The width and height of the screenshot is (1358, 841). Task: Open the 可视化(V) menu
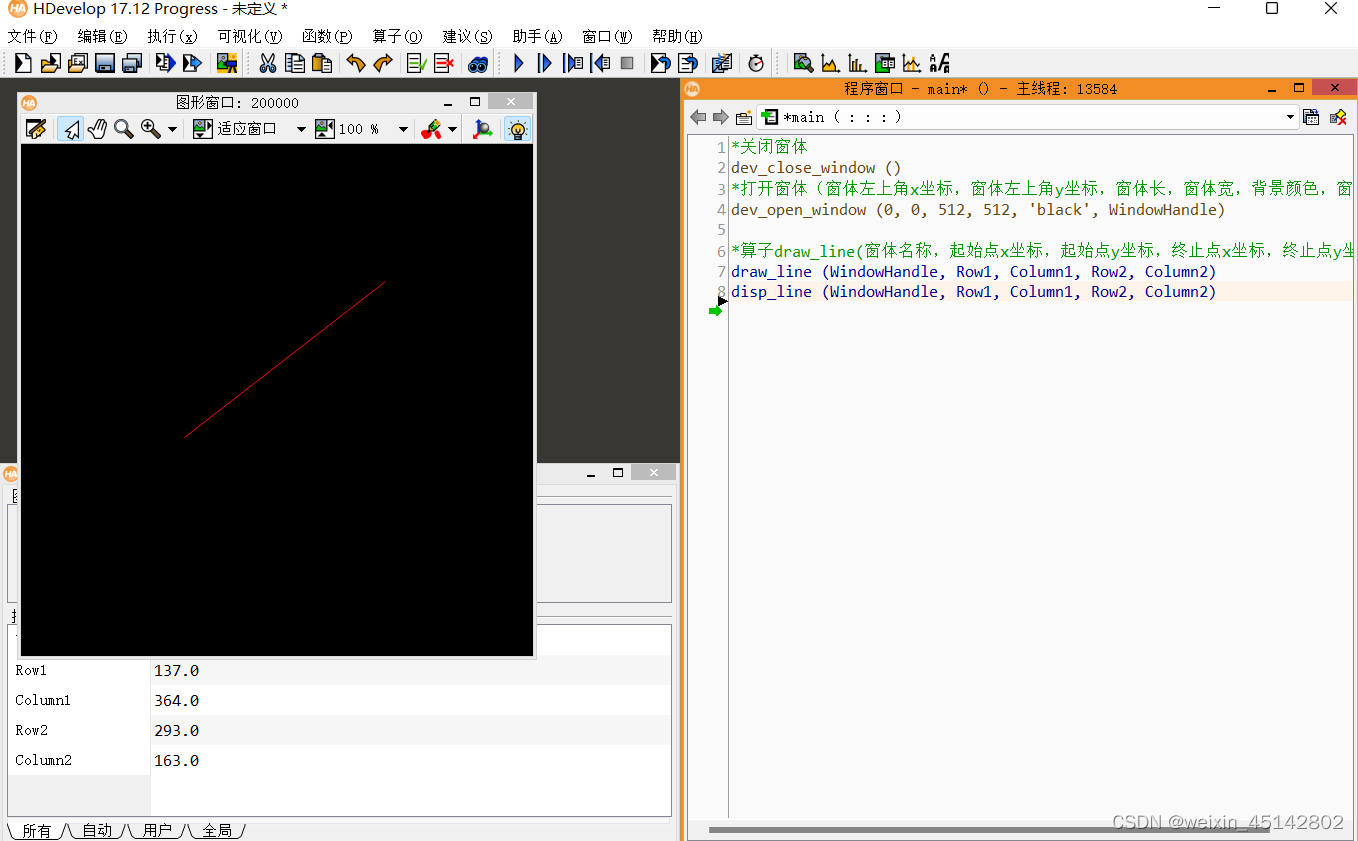(x=250, y=36)
